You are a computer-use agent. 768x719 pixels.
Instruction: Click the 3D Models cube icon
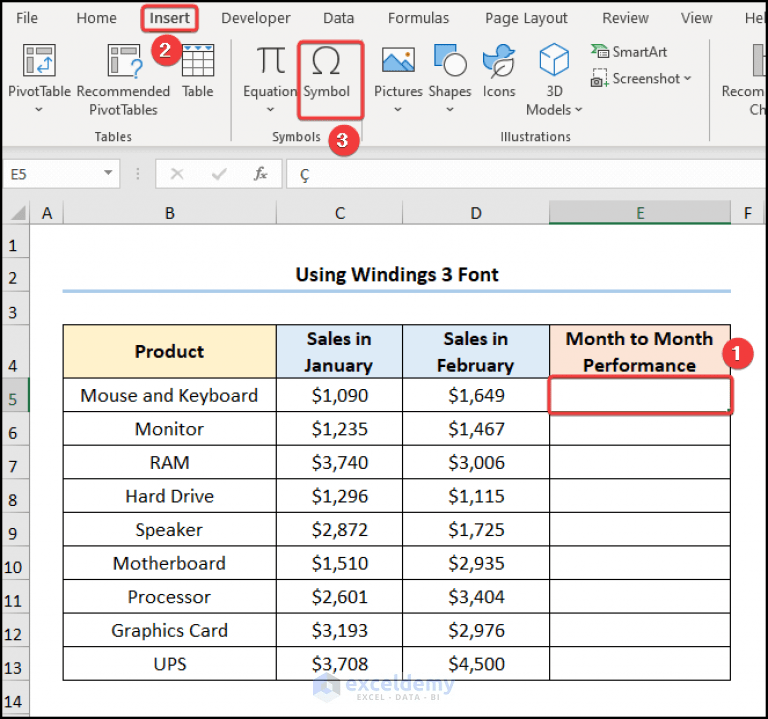click(x=554, y=60)
